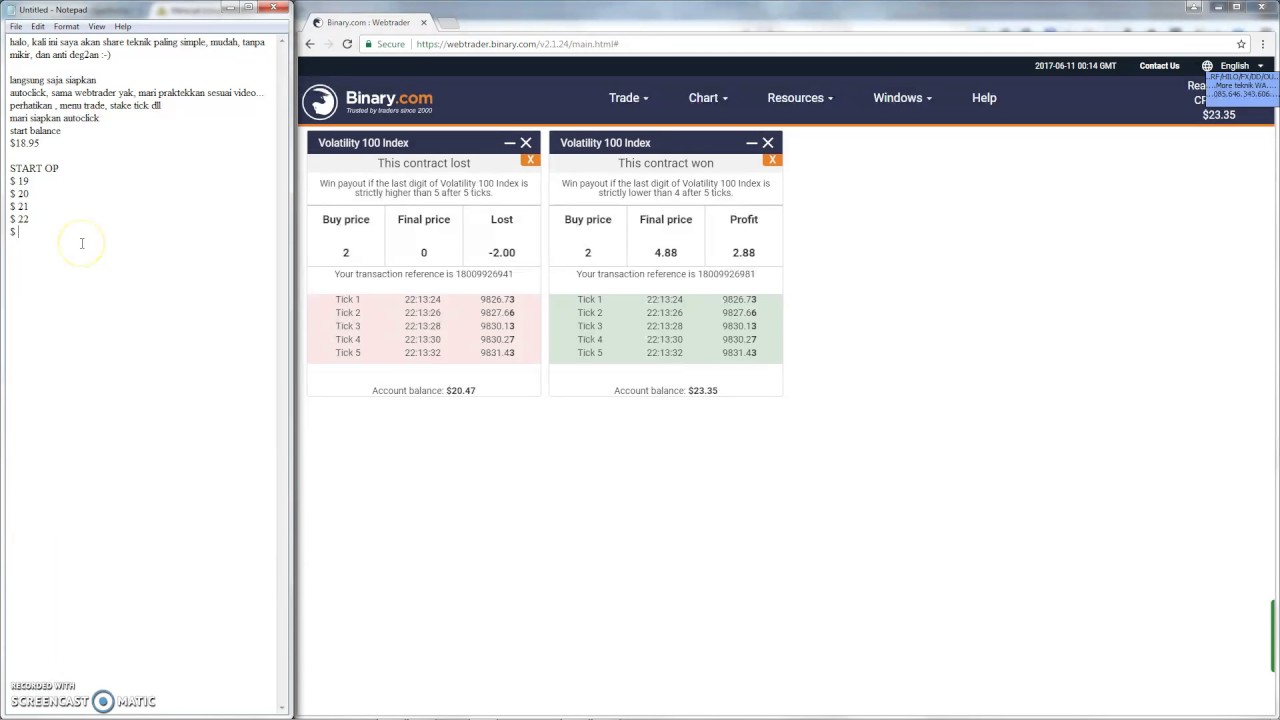Click the browser back arrow
This screenshot has width=1280, height=720.
[x=310, y=44]
